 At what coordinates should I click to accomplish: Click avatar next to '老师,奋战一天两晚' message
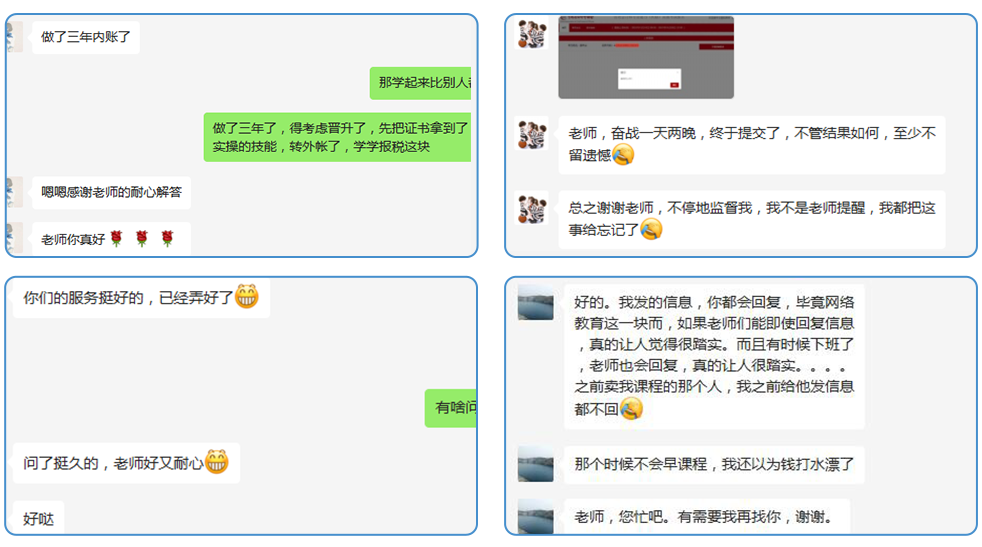532,133
